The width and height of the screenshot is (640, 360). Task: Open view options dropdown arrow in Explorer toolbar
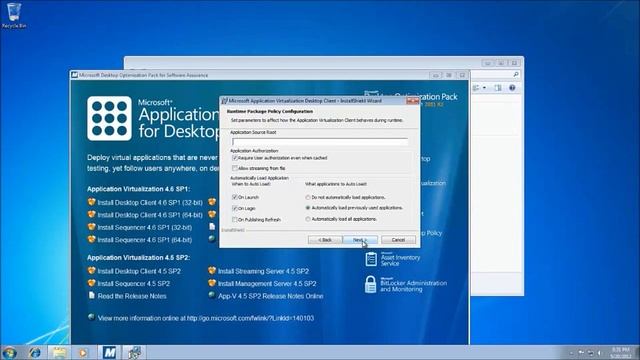(x=484, y=88)
